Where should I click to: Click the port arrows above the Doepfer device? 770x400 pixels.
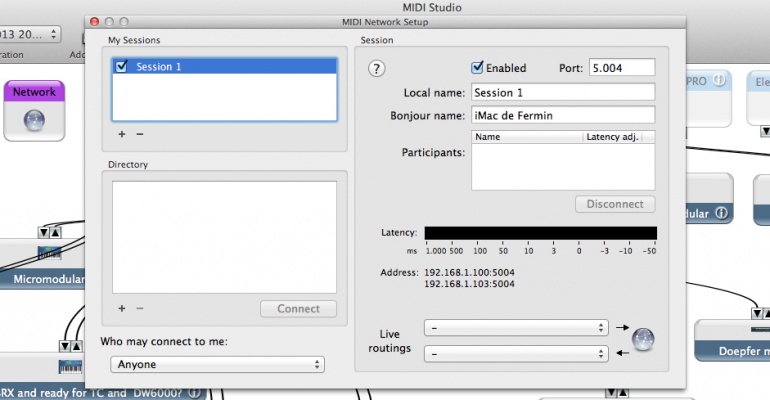pyautogui.click(x=761, y=313)
